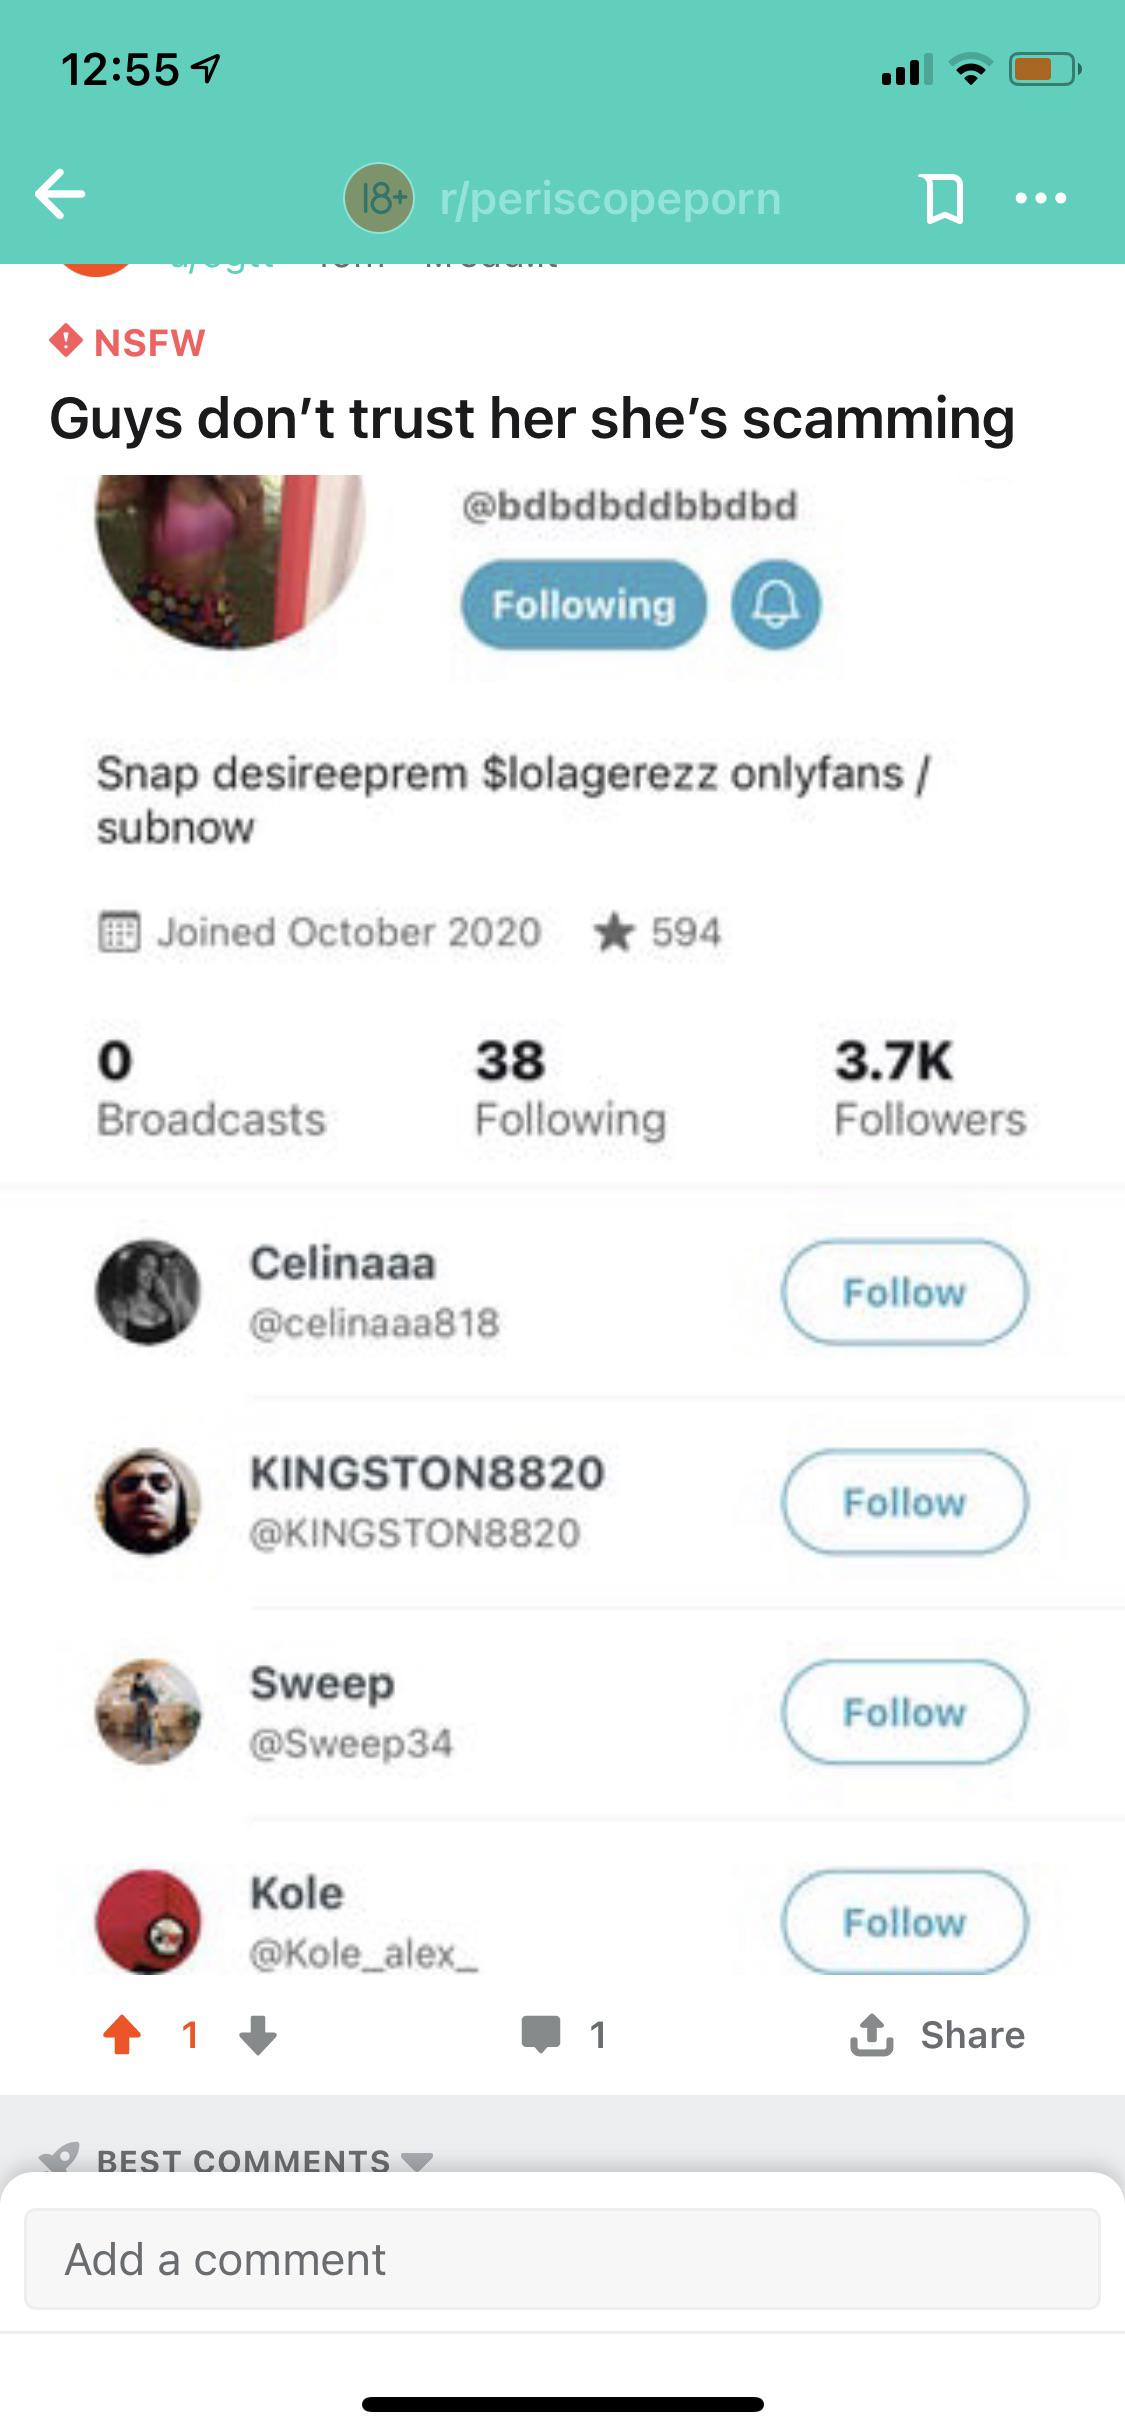The image size is (1125, 2436).
Task: Tap Follow next to KINGSTON8820
Action: (903, 1505)
